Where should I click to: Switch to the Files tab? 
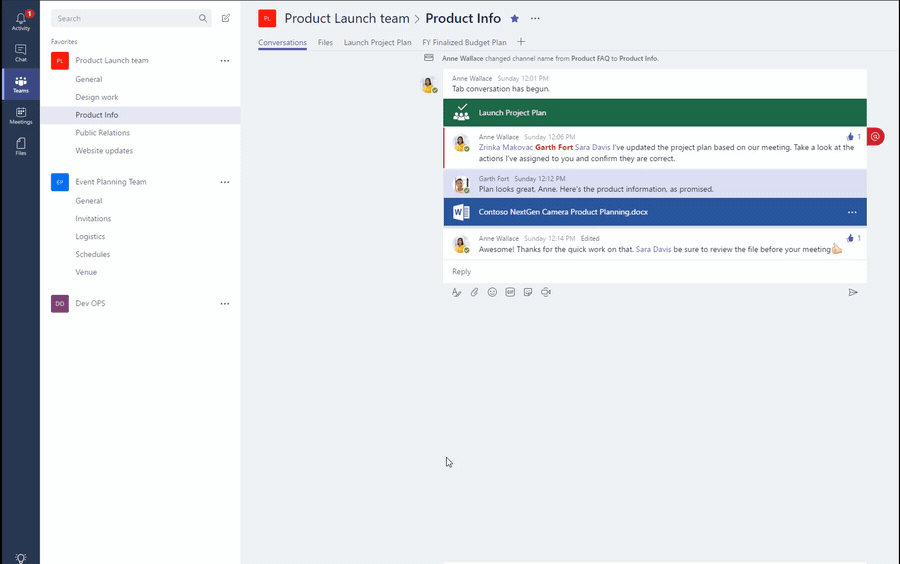pos(325,42)
